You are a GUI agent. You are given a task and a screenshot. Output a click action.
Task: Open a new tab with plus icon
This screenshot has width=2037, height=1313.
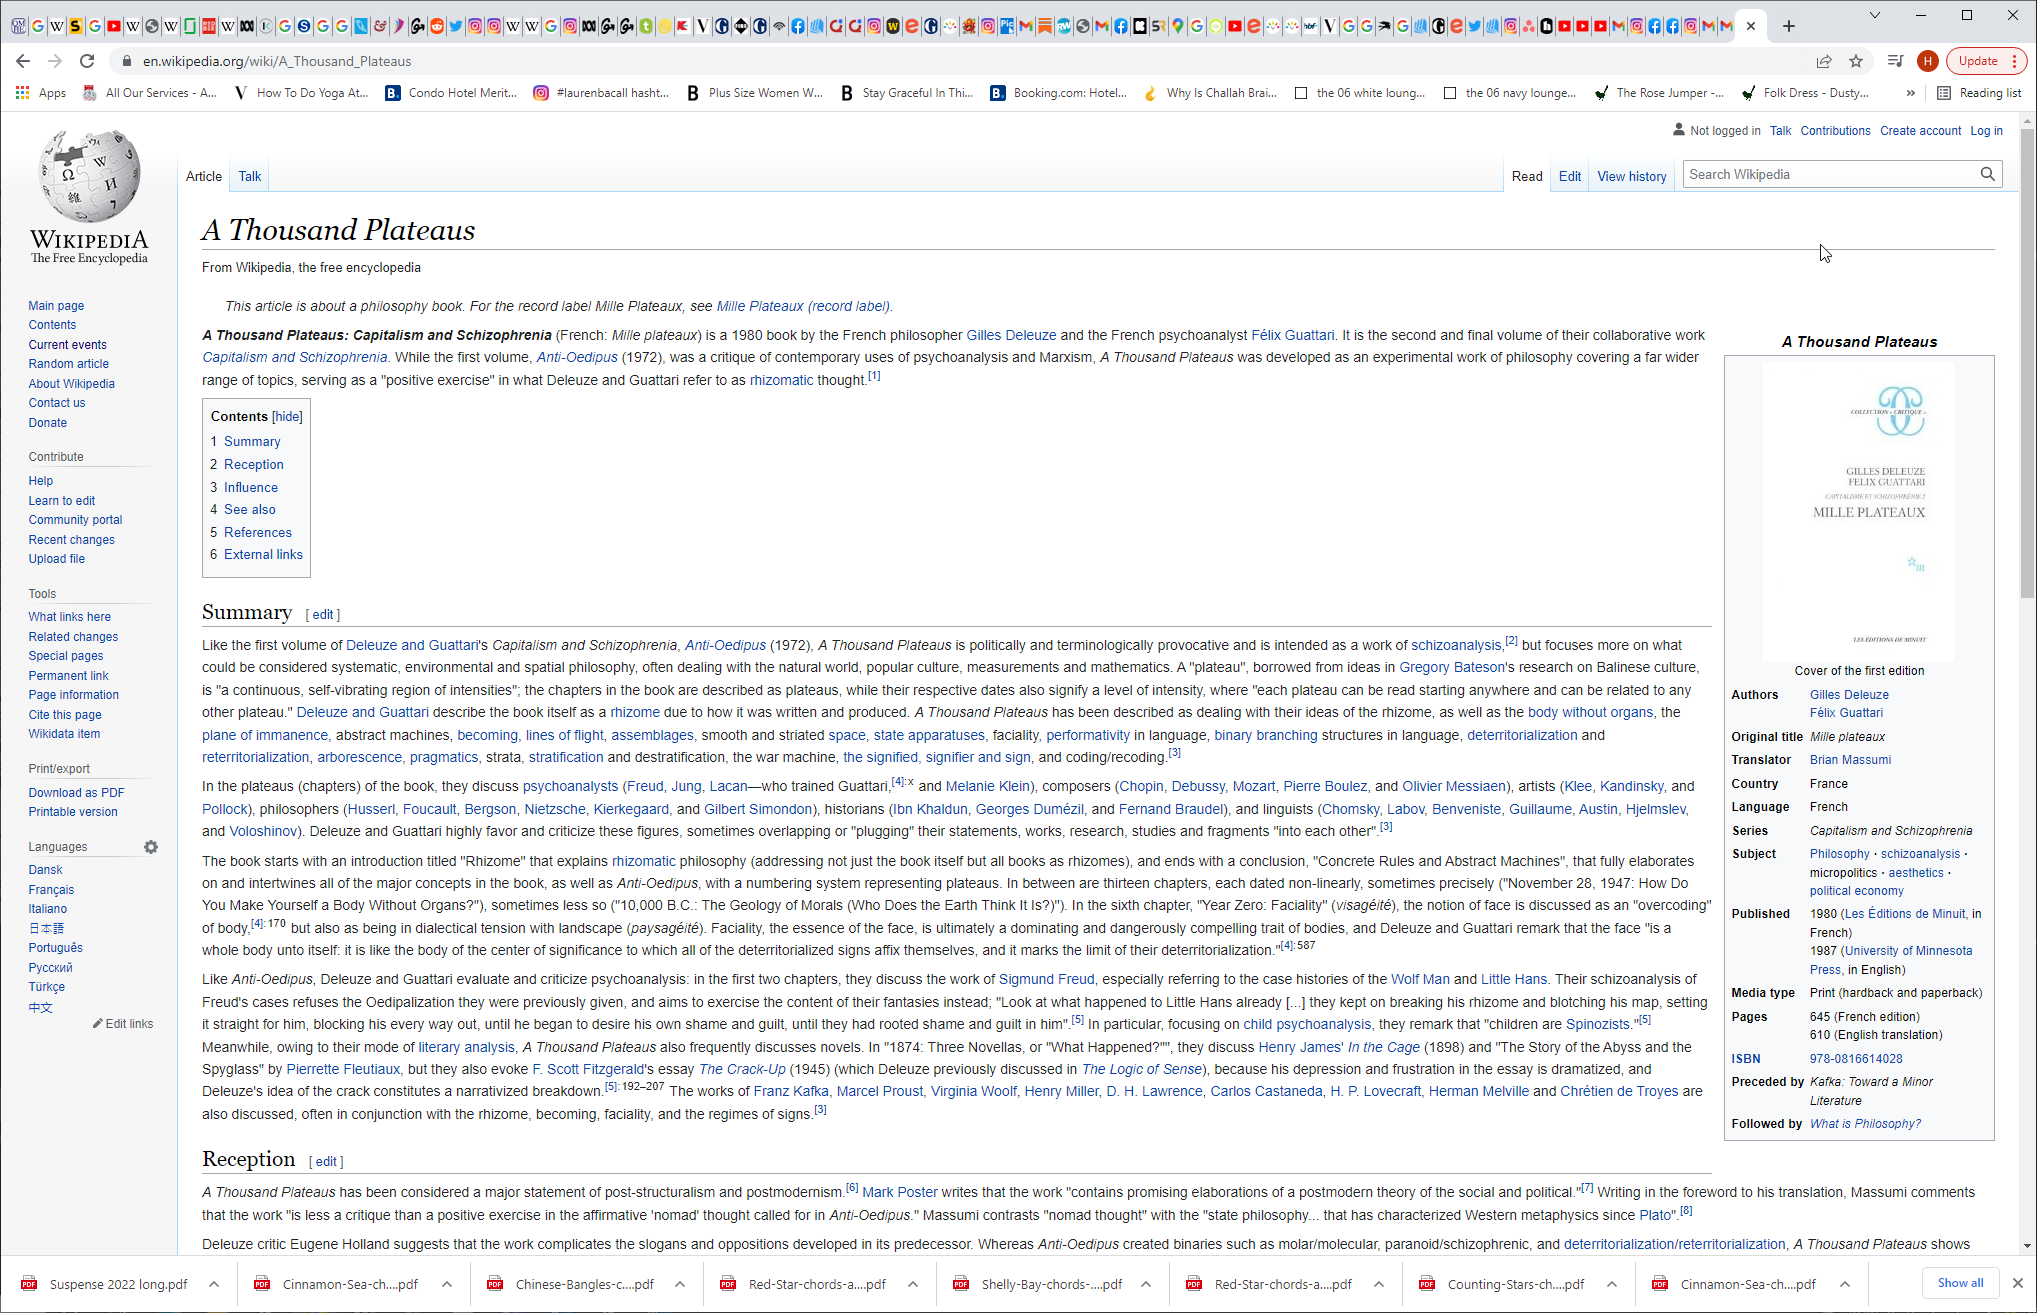[x=1789, y=26]
